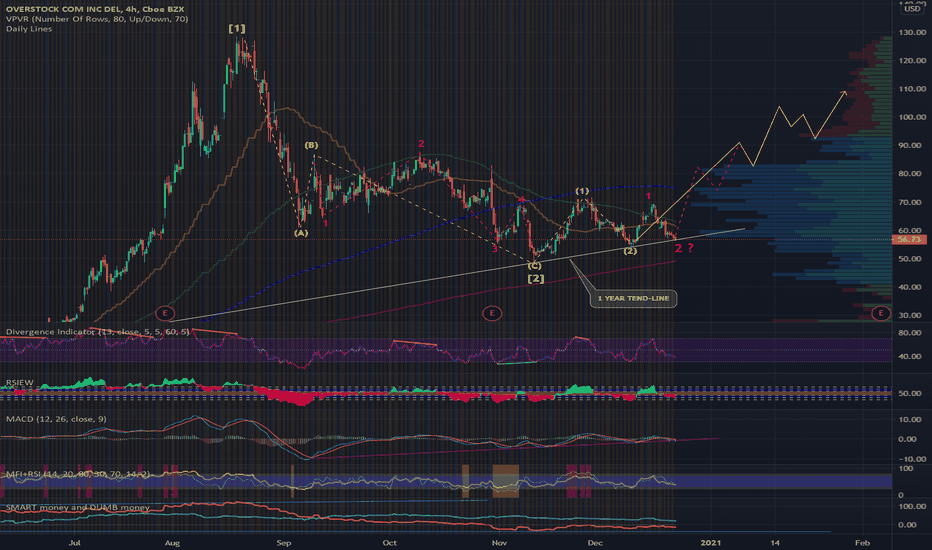Select the VPVR indicator legend

coord(97,19)
